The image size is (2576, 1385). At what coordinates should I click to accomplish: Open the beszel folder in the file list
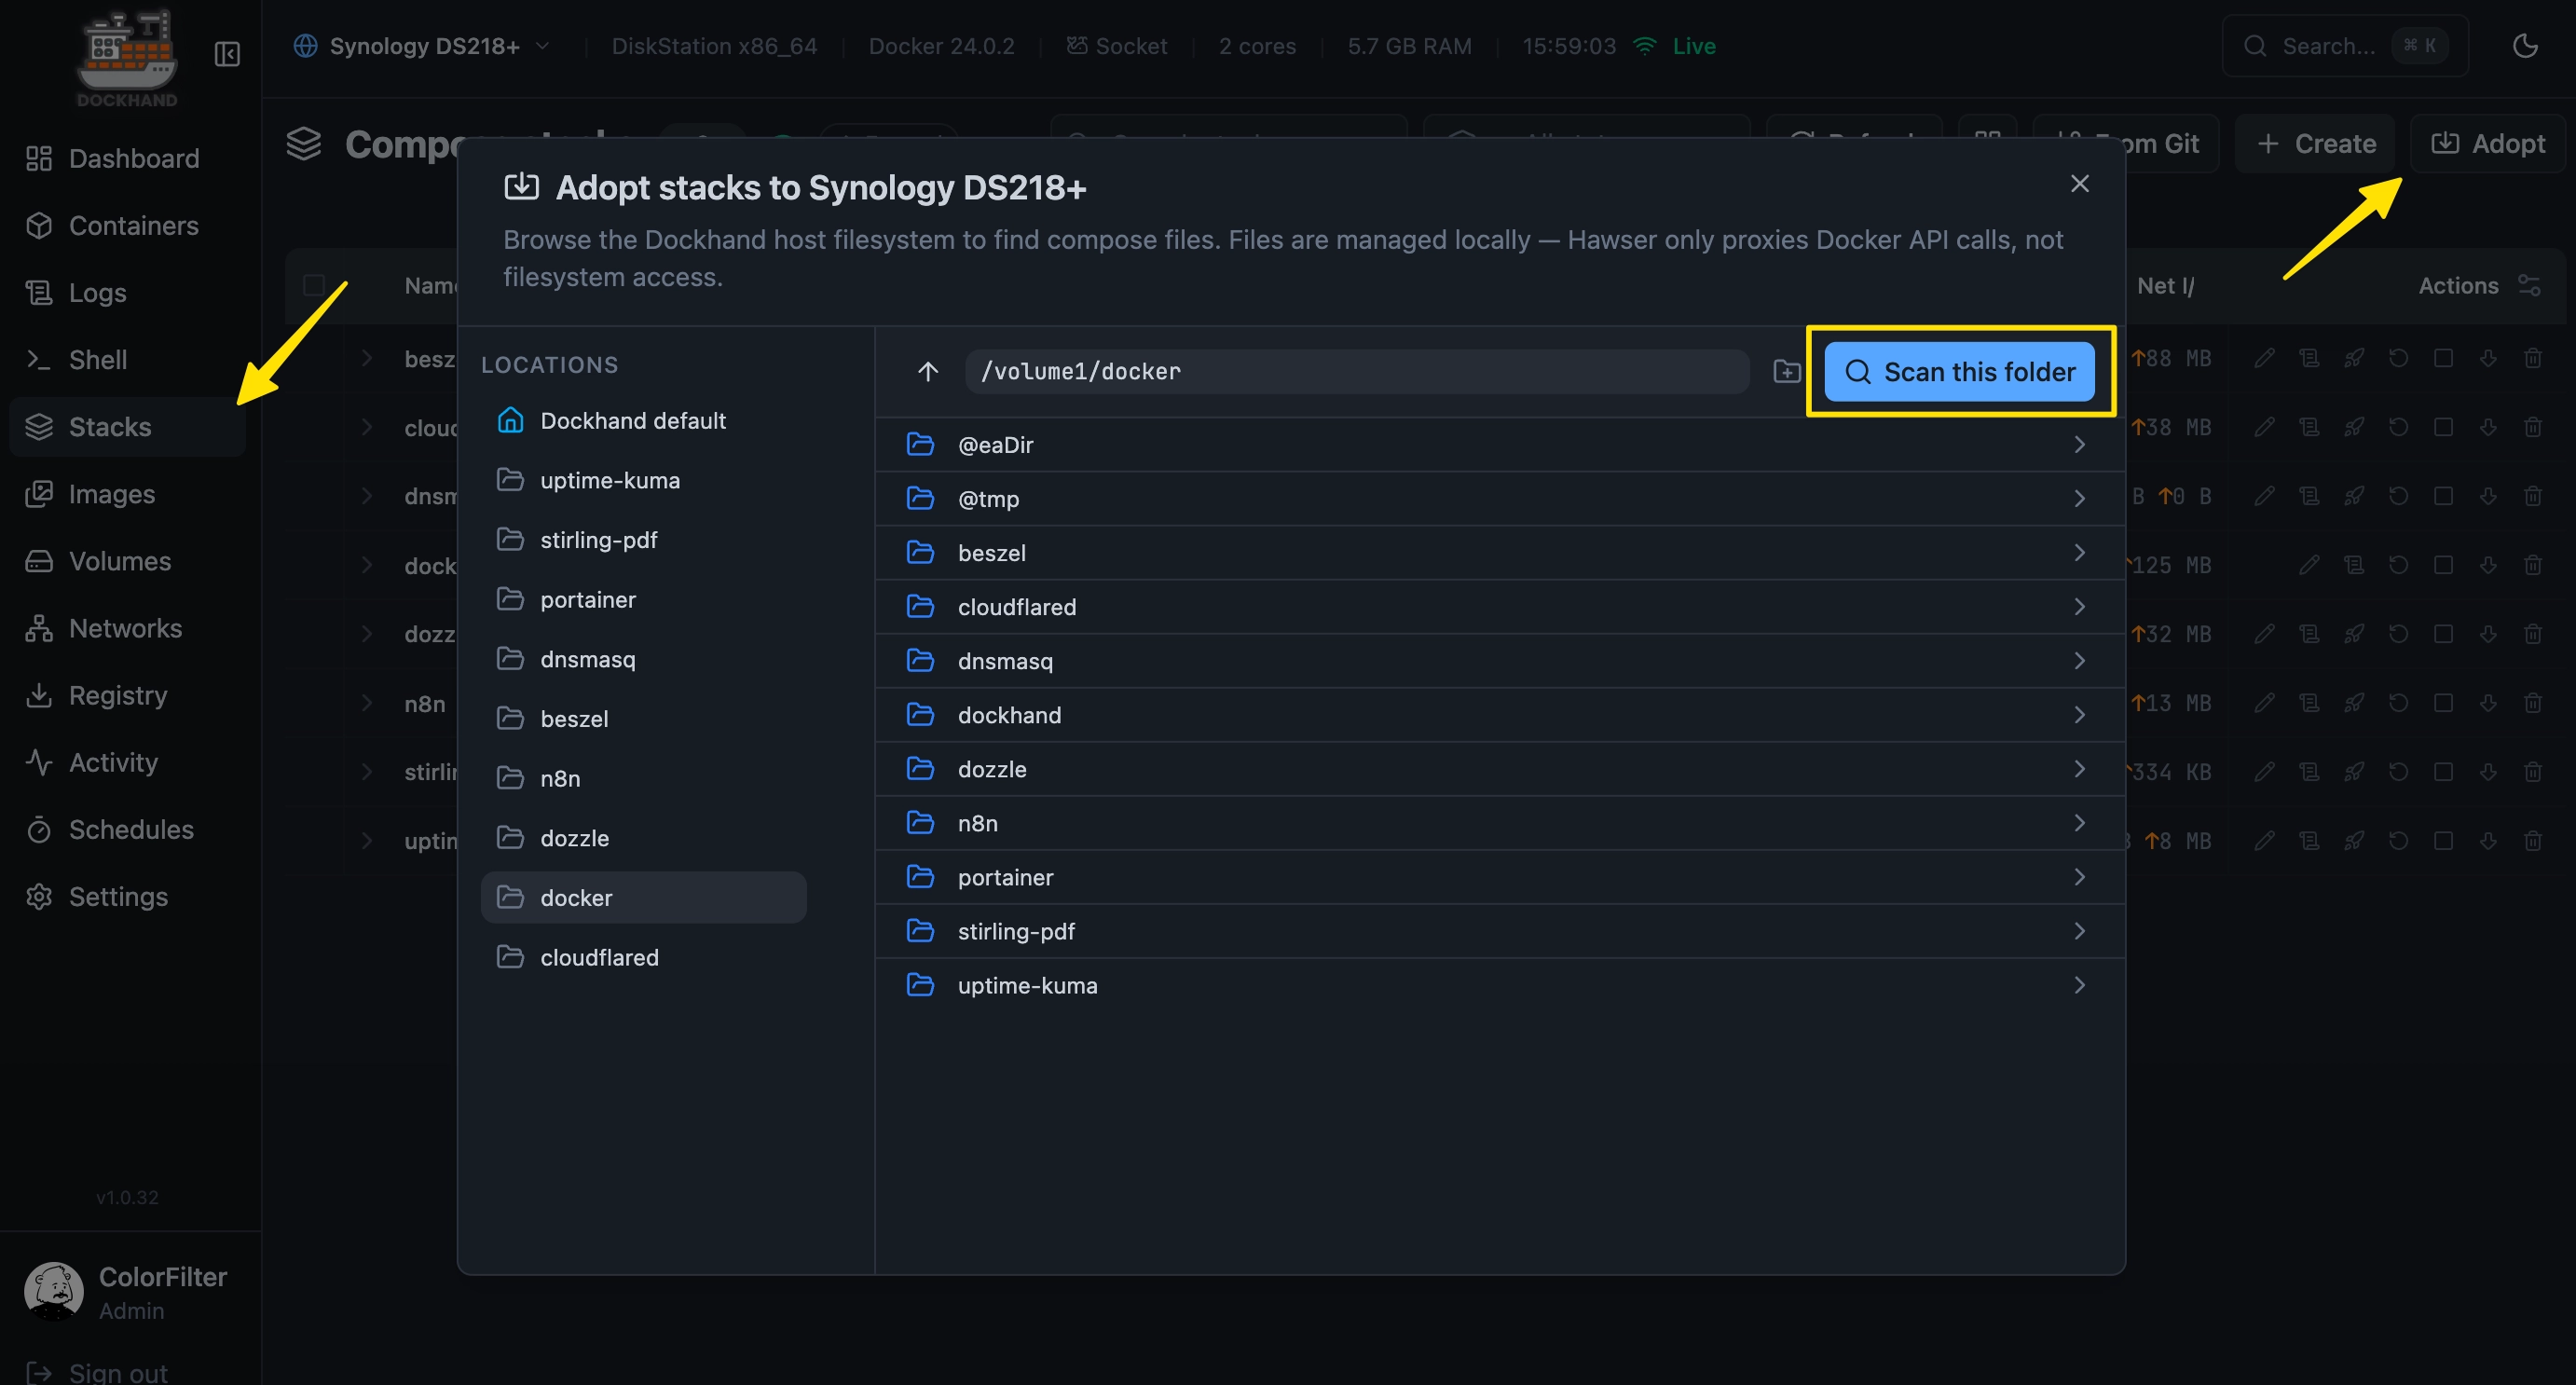click(1500, 553)
